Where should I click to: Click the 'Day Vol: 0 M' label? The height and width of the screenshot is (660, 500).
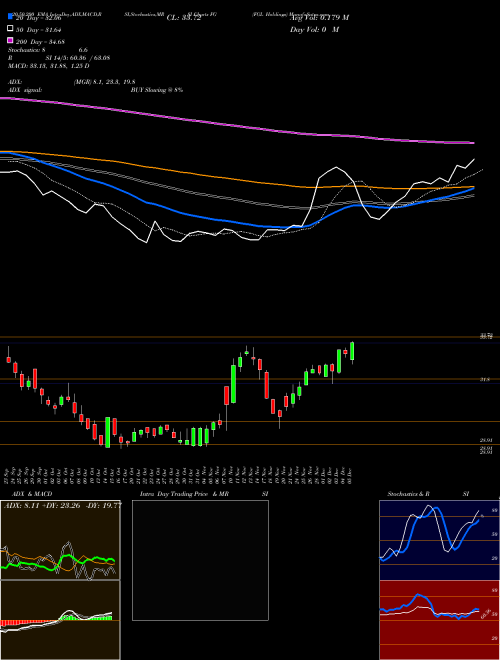[x=314, y=30]
